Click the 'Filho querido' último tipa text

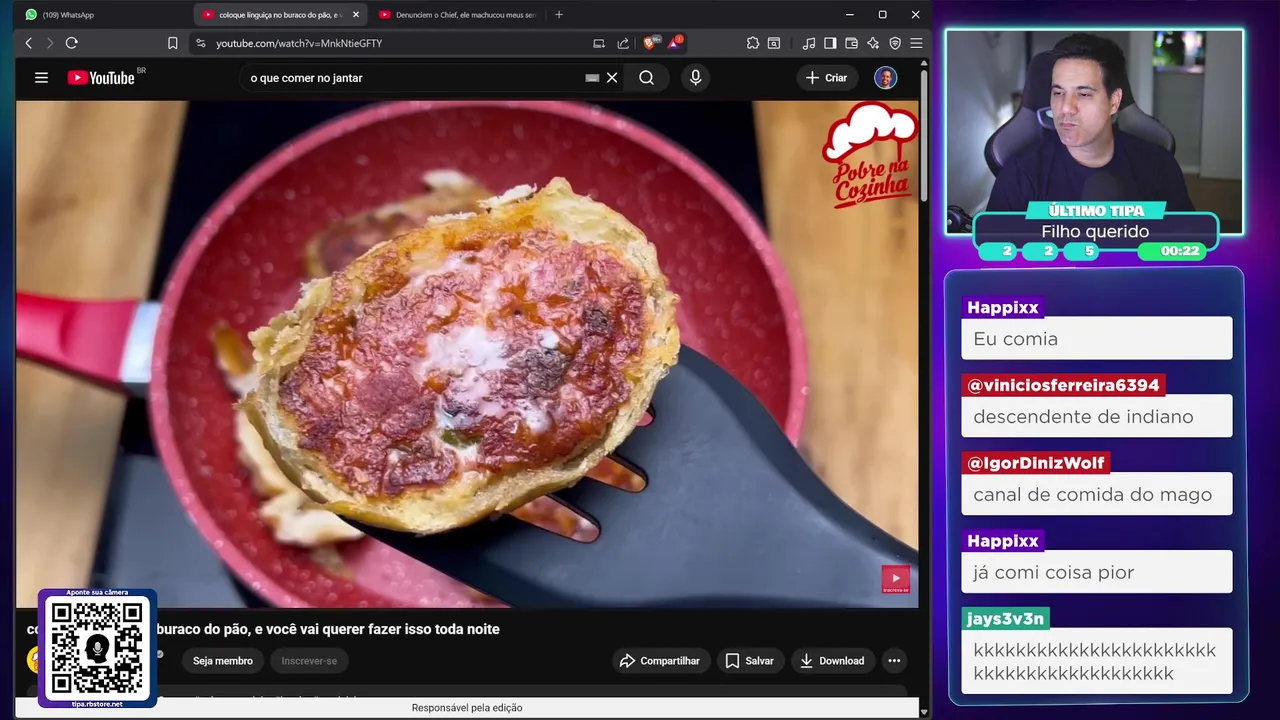tap(1095, 231)
